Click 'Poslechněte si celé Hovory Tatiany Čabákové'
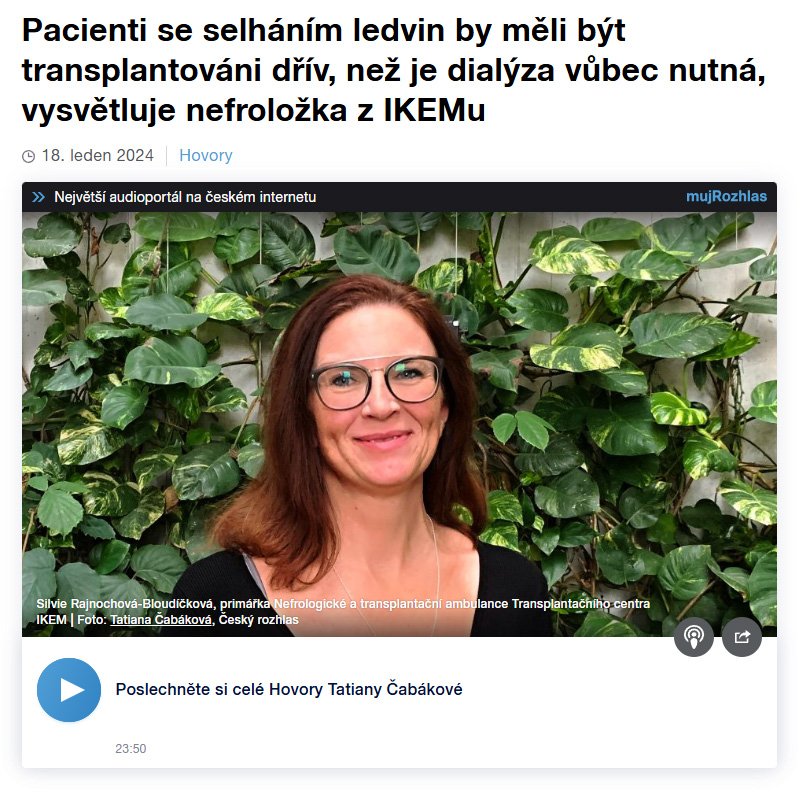 coord(289,689)
